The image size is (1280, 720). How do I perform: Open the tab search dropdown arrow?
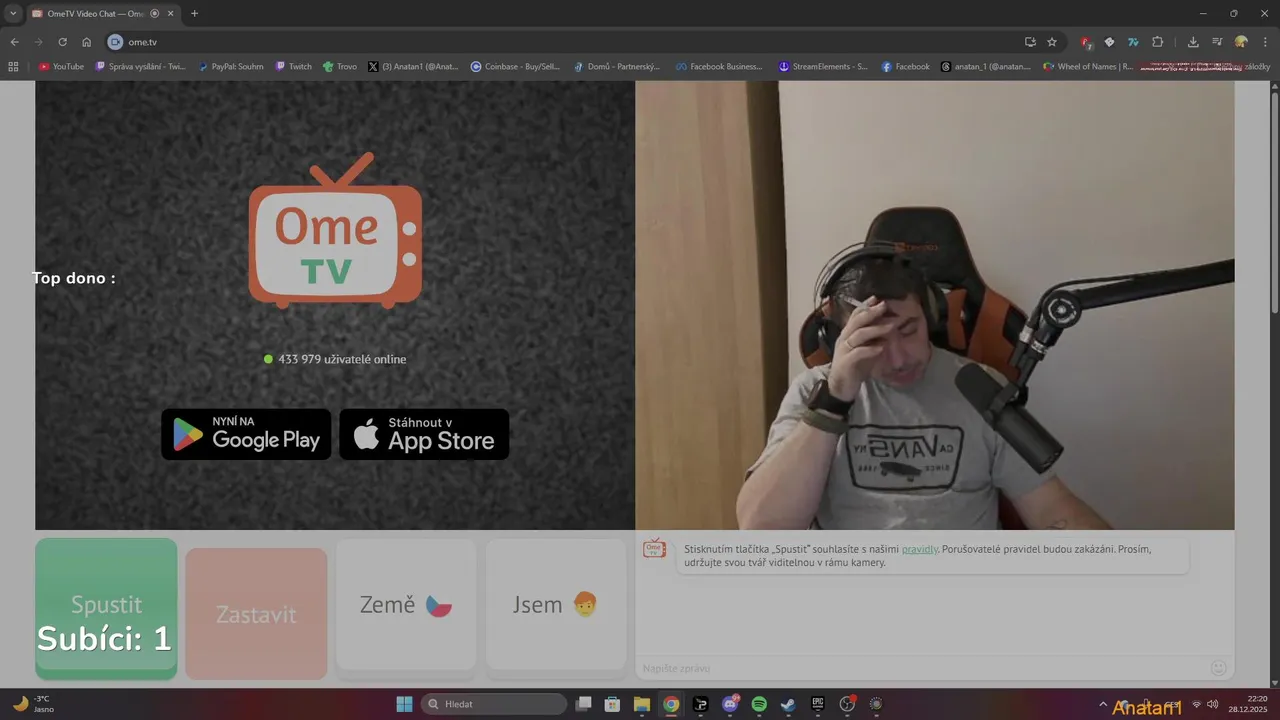13,13
